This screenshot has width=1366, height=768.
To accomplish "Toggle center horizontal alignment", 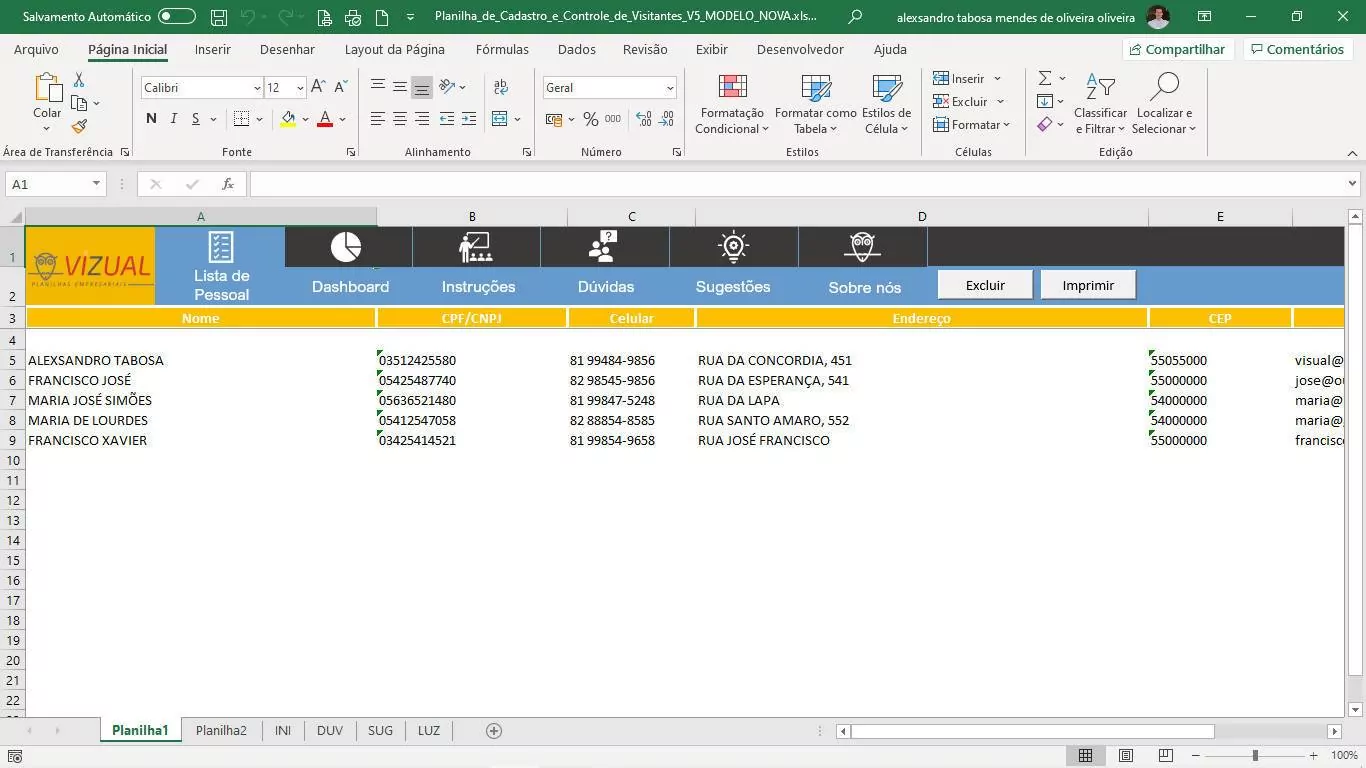I will [399, 119].
